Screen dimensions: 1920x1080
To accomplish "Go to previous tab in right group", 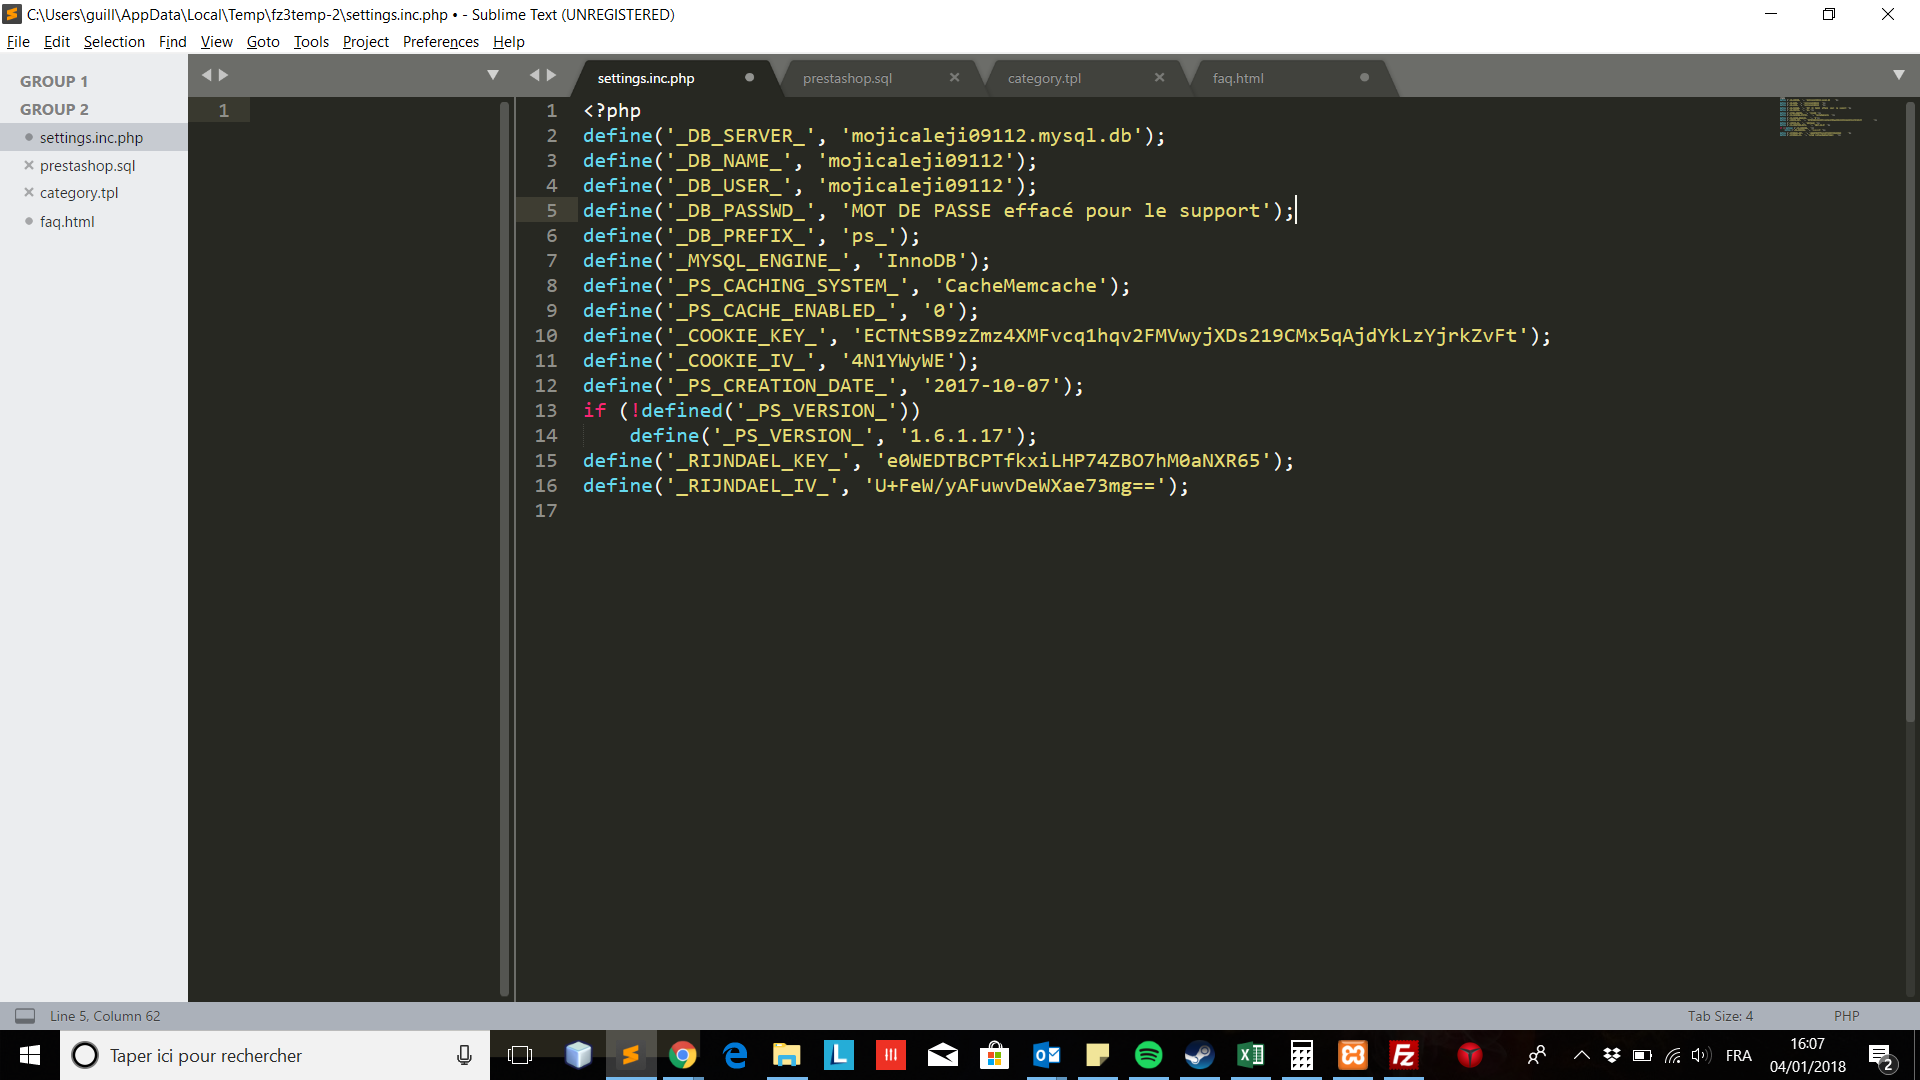I will 534,75.
